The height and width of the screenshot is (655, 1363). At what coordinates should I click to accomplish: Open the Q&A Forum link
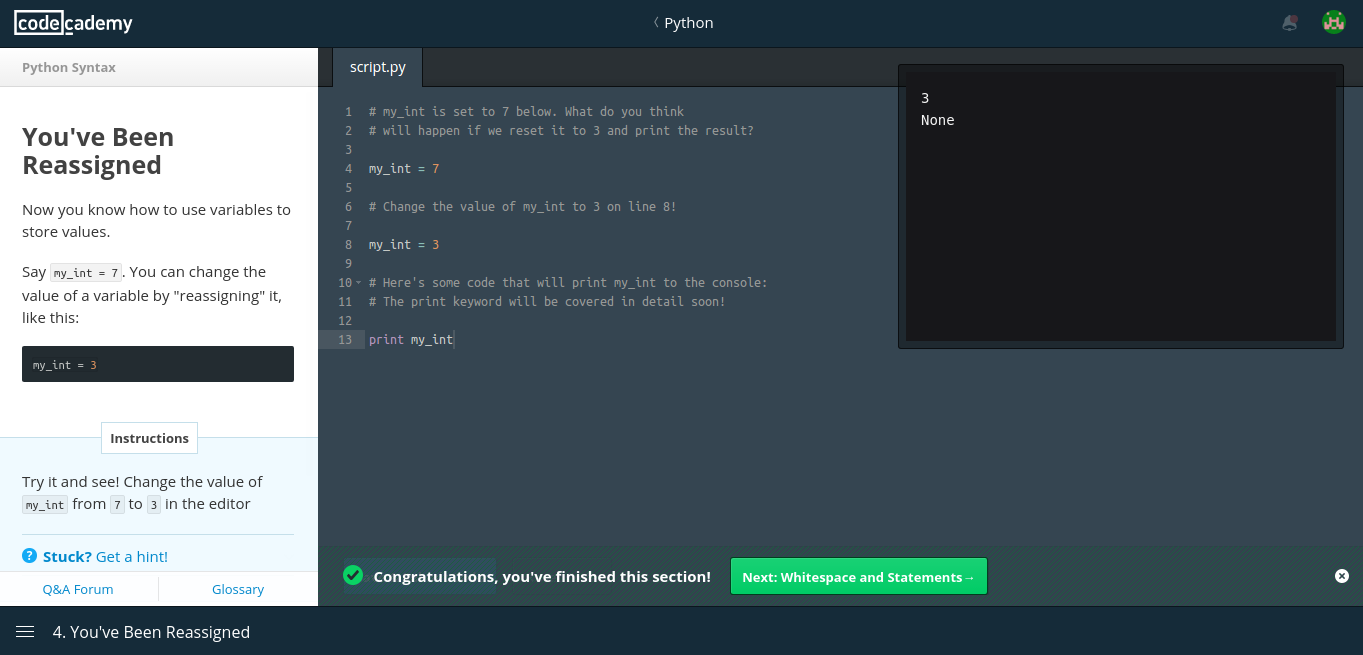tap(78, 589)
